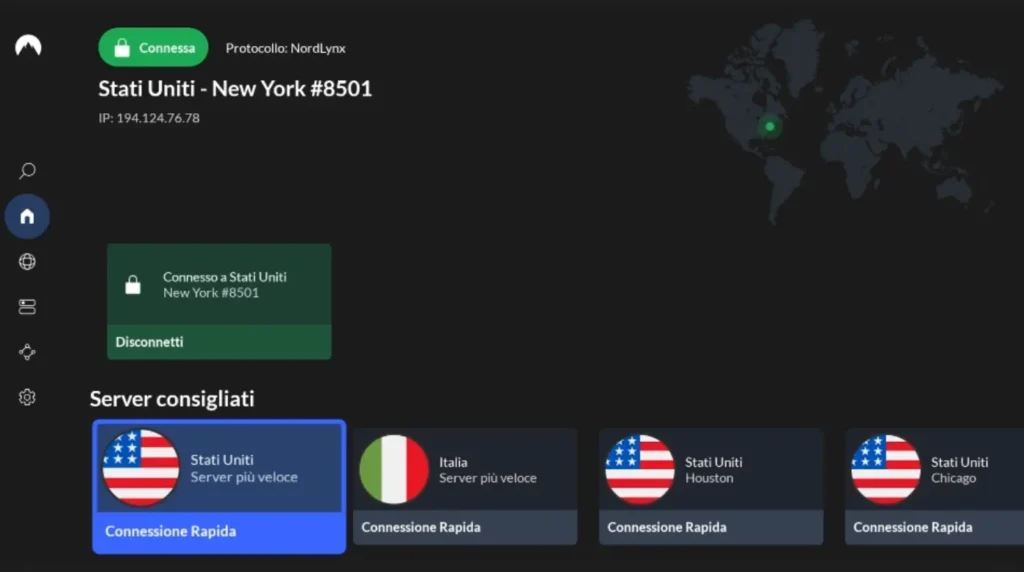Open the Meshnet nodes icon

point(27,352)
